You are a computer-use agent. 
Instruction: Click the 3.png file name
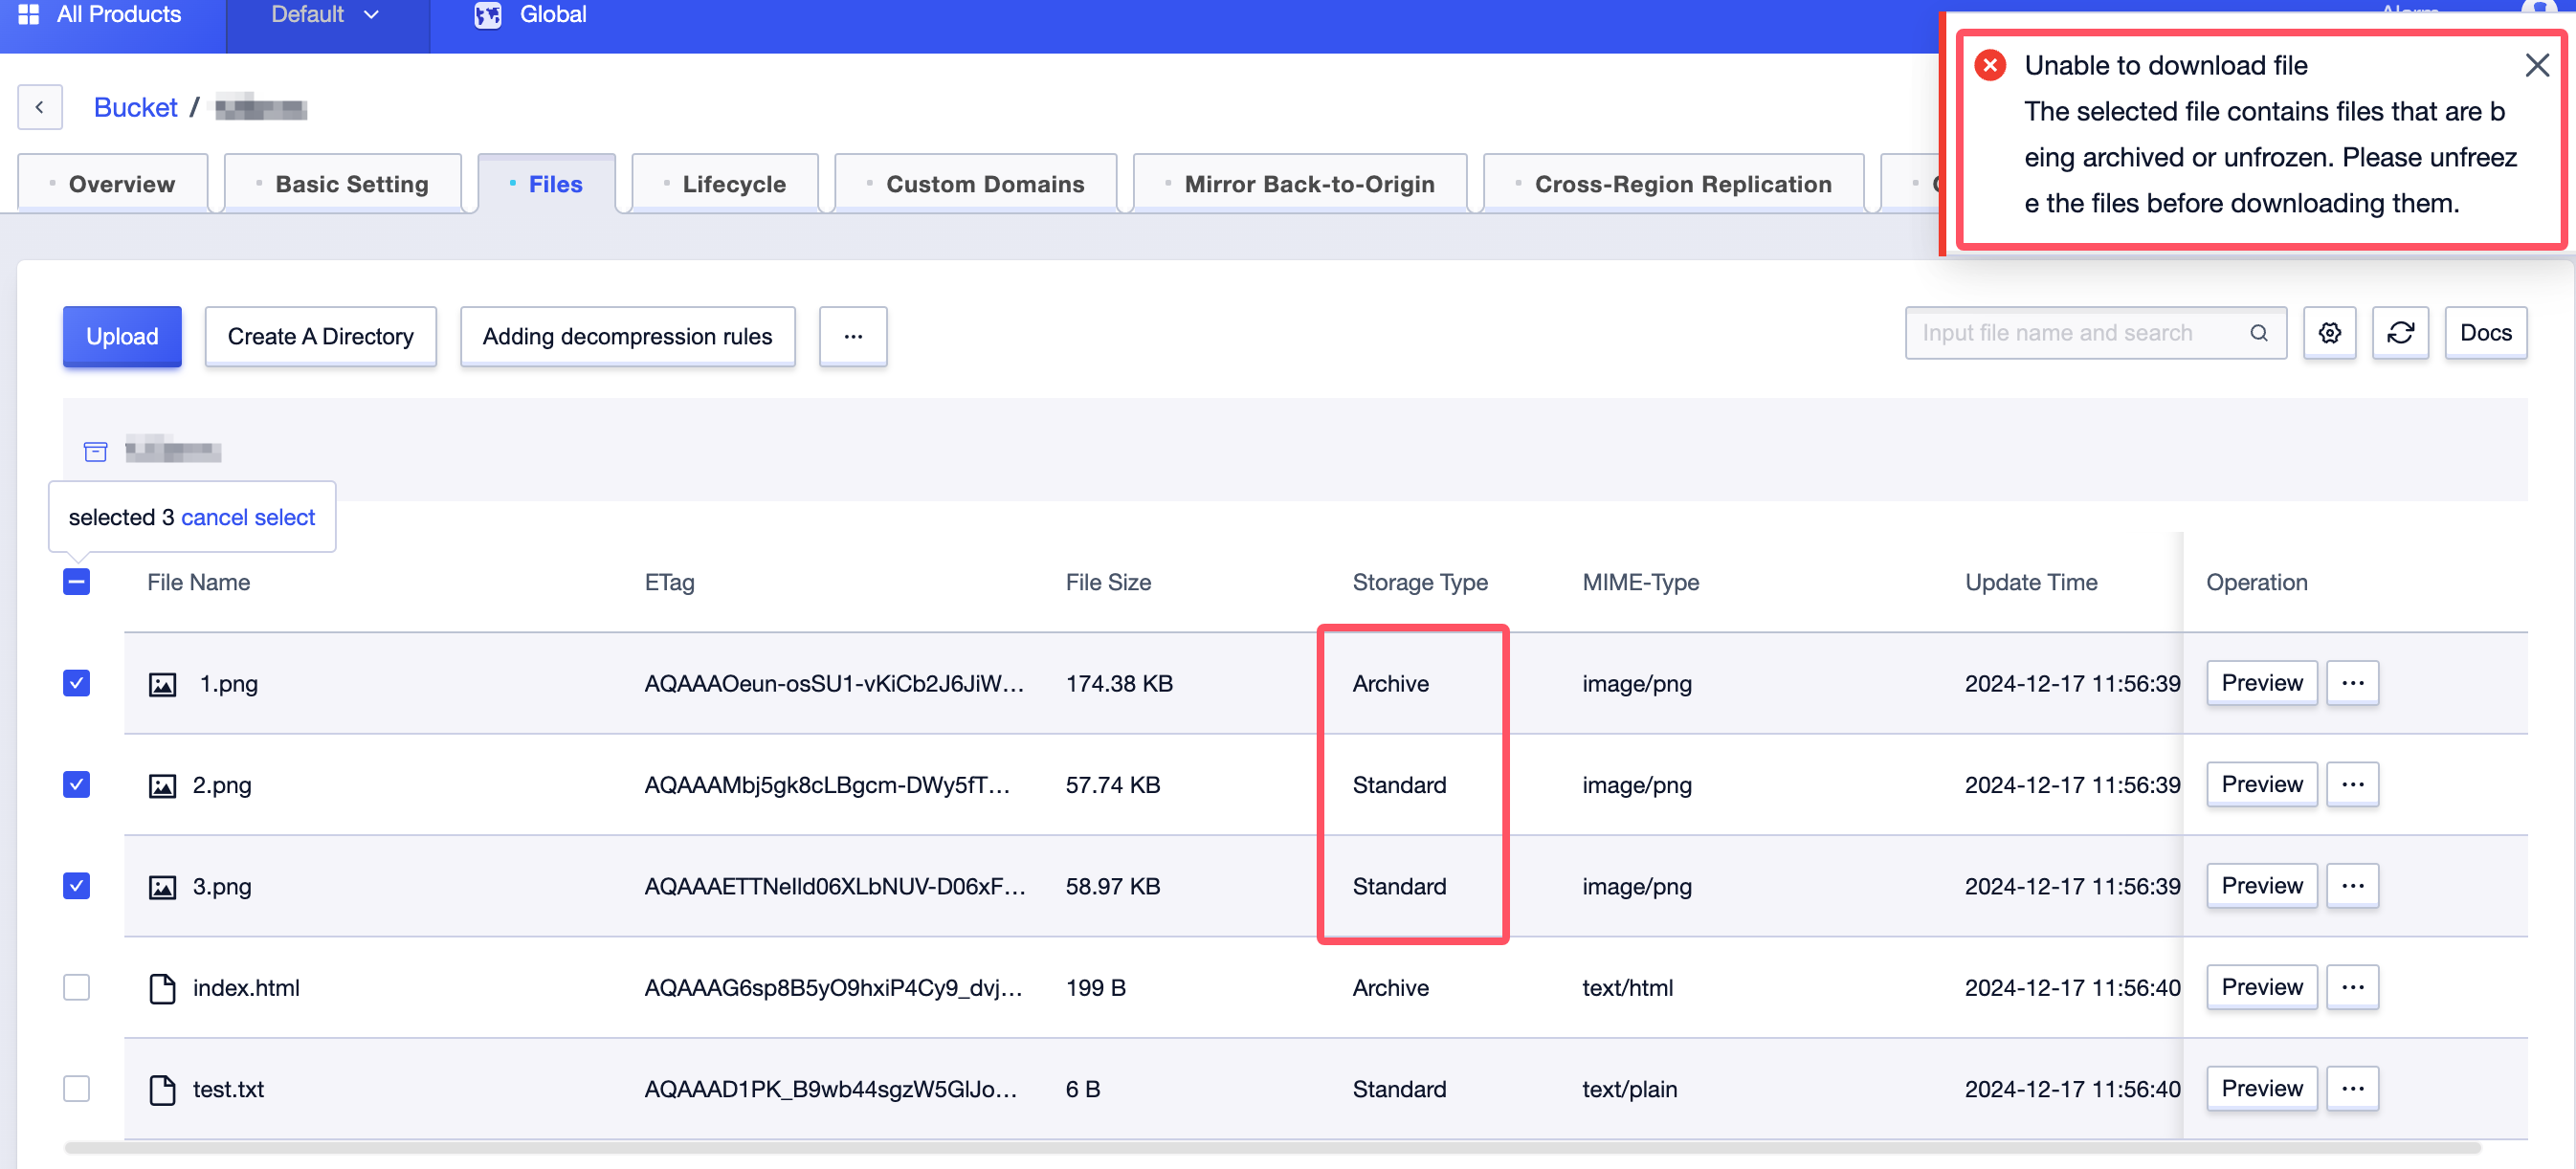222,886
